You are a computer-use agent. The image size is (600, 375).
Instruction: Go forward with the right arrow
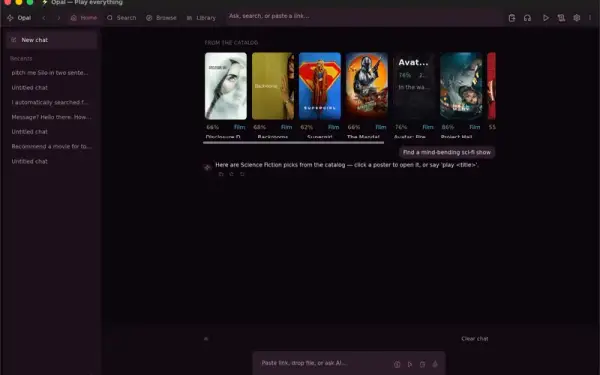tap(58, 18)
